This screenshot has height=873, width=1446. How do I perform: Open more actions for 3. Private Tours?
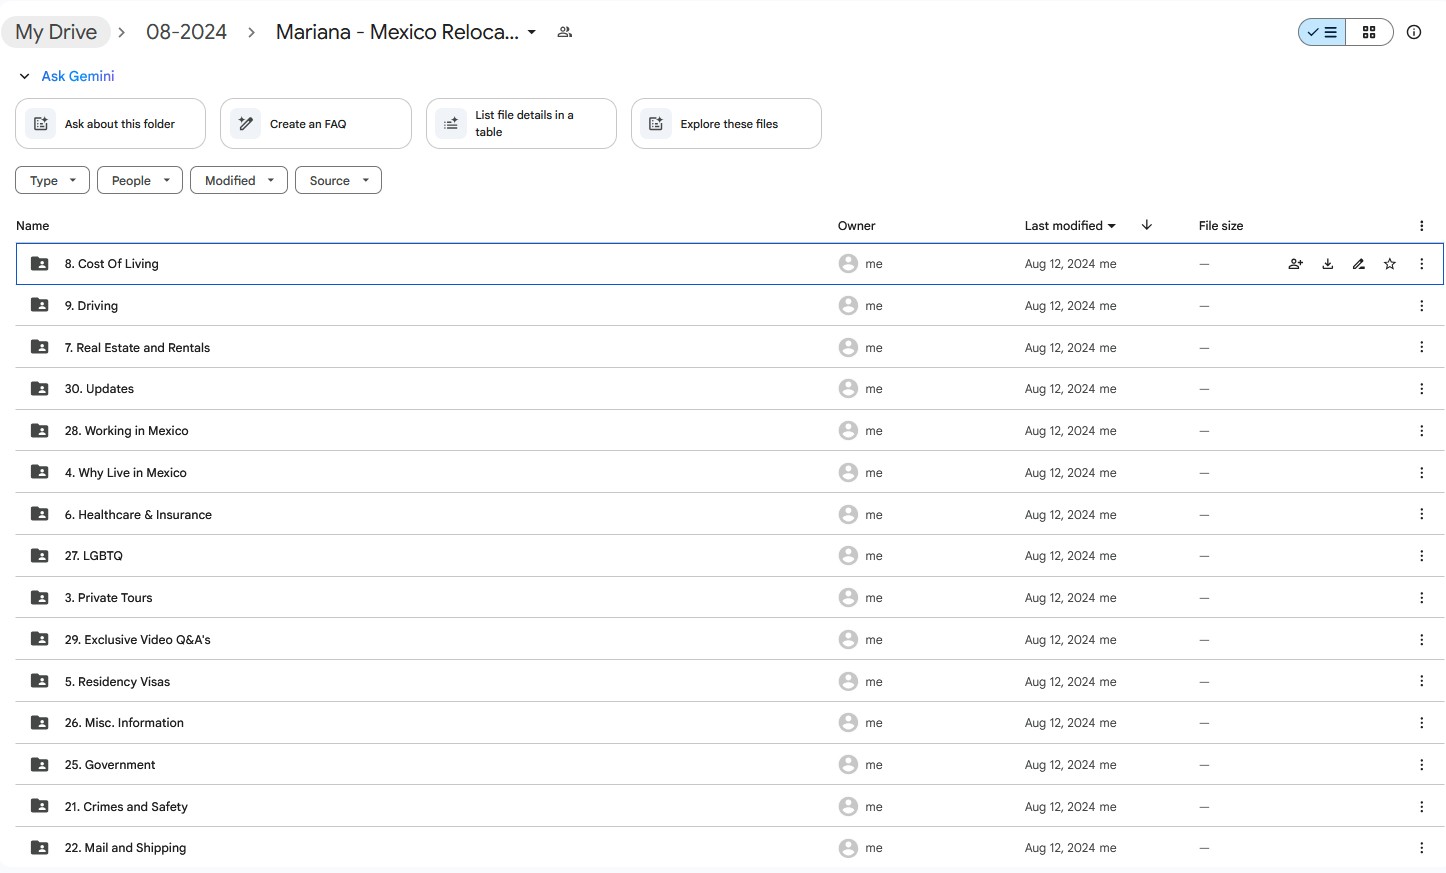point(1422,598)
